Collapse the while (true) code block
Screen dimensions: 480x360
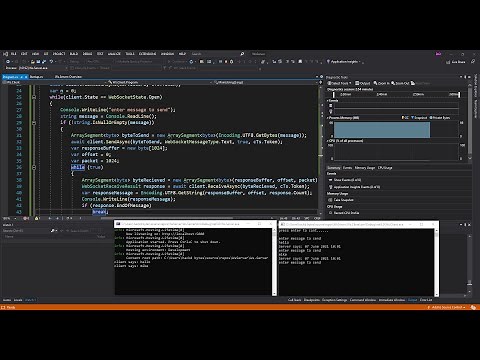34,167
